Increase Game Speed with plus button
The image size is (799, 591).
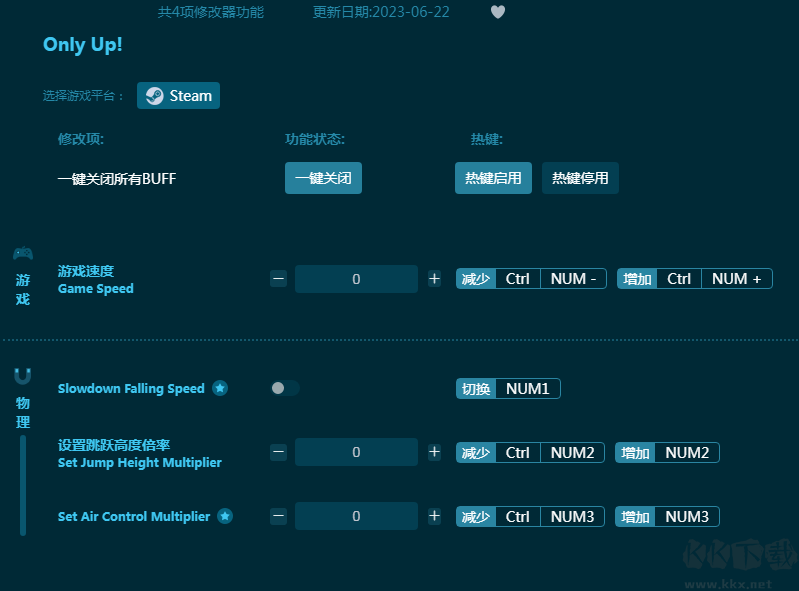coord(434,279)
